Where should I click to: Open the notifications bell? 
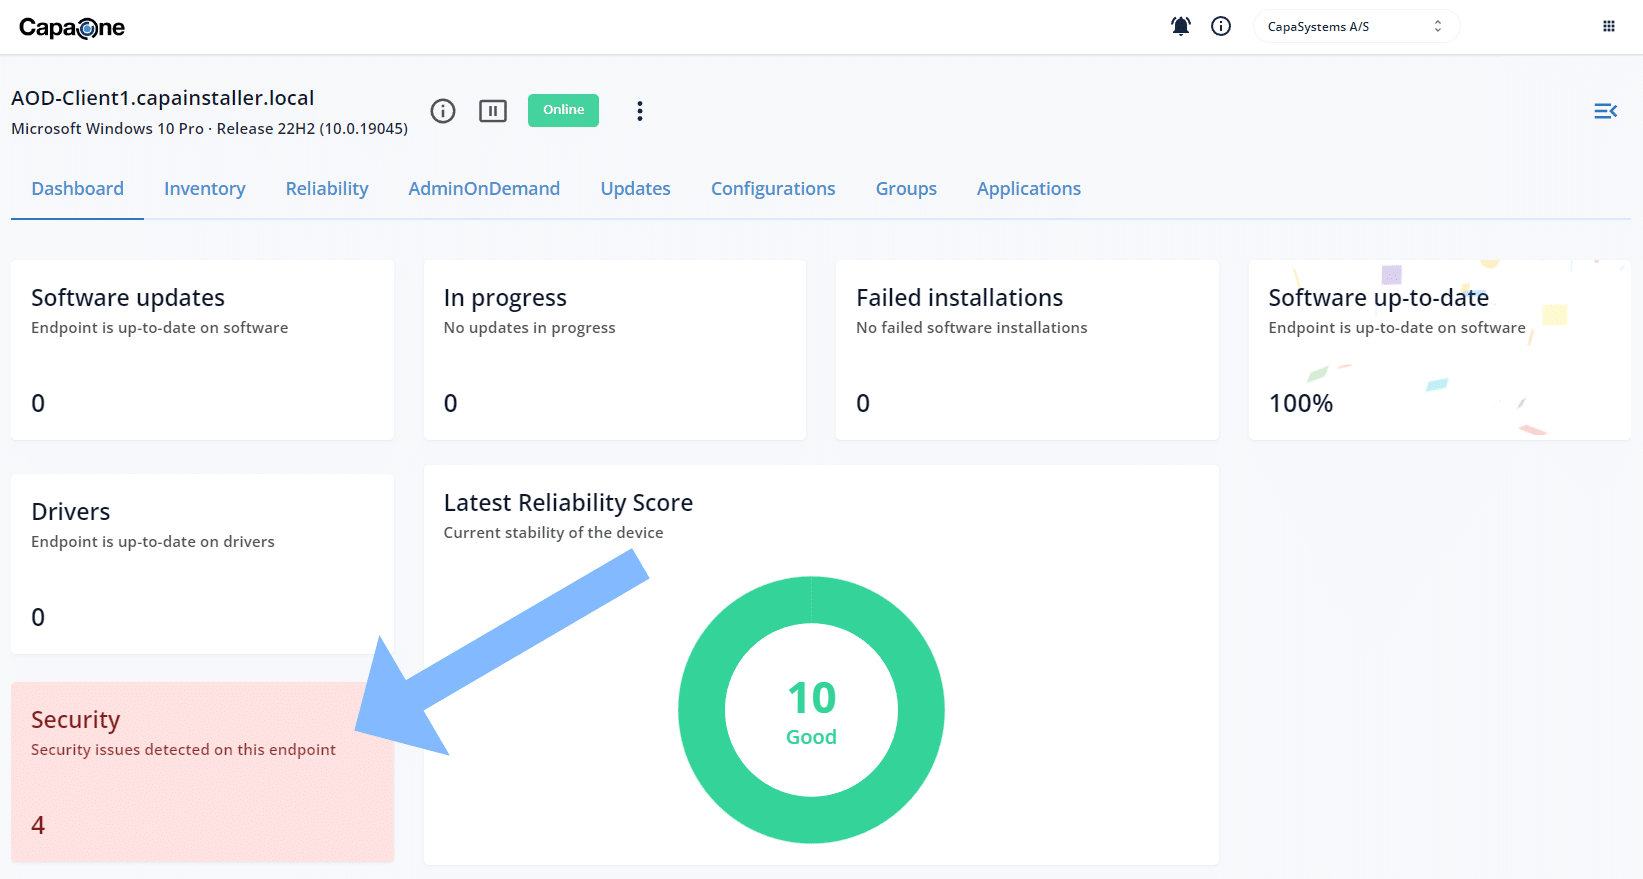[1181, 26]
